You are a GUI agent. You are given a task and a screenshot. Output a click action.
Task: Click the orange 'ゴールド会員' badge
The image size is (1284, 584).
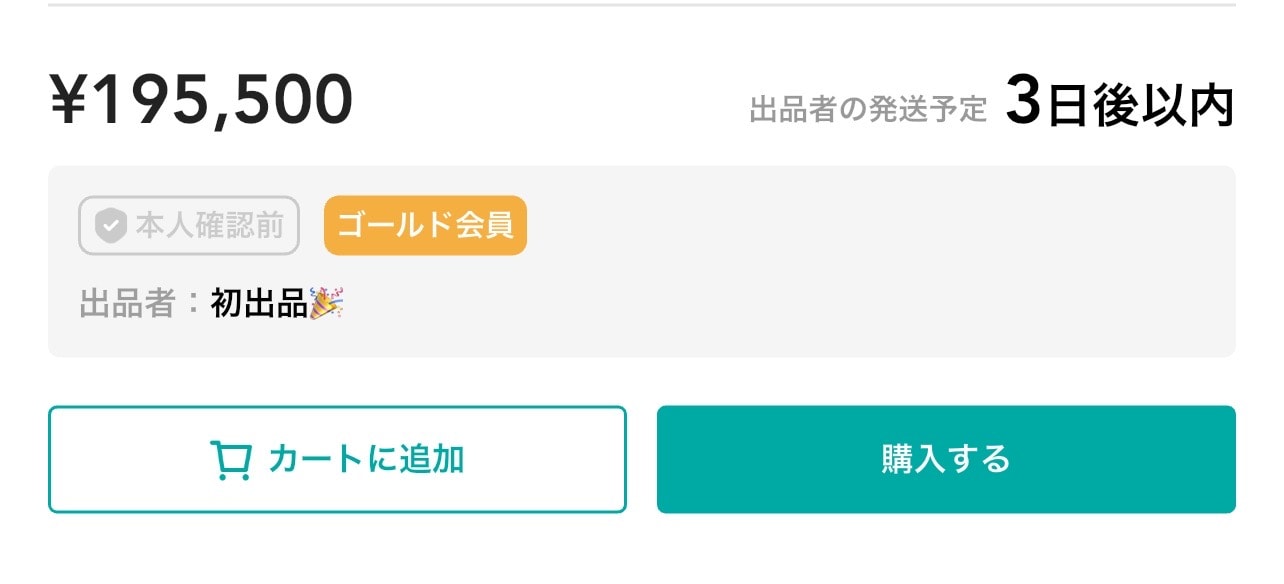click(x=425, y=226)
